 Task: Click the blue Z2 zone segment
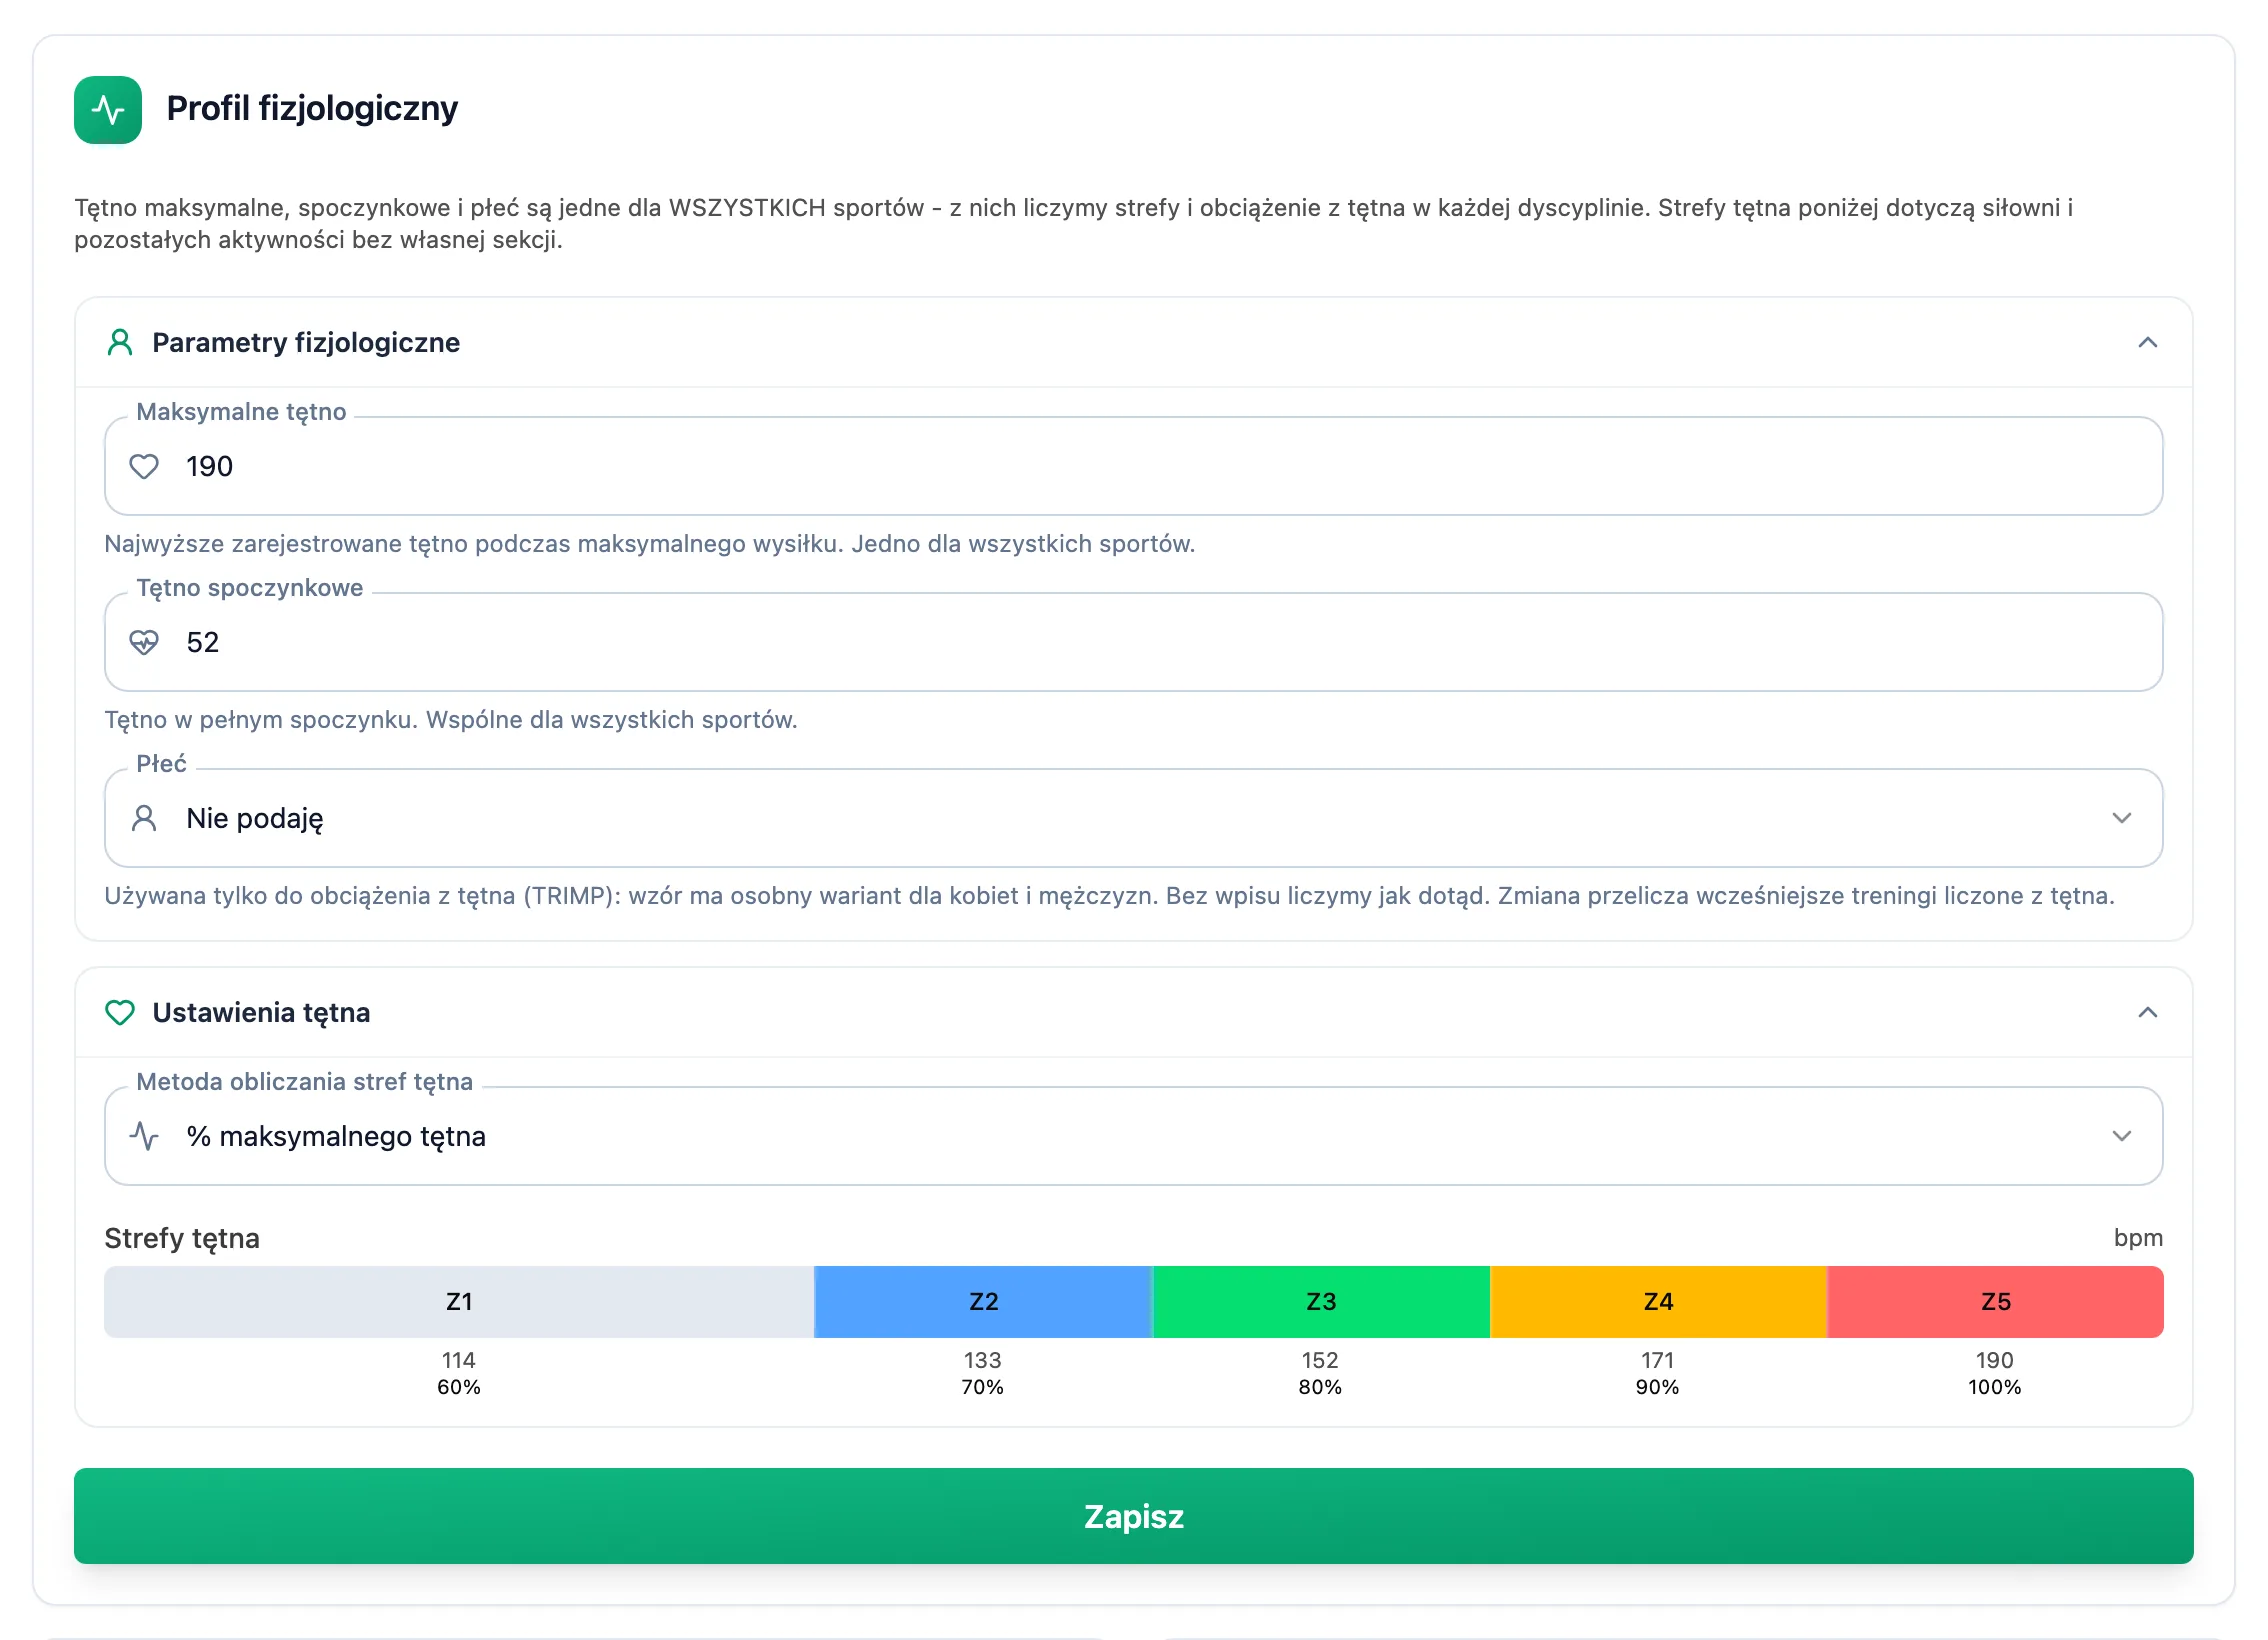pos(984,1302)
